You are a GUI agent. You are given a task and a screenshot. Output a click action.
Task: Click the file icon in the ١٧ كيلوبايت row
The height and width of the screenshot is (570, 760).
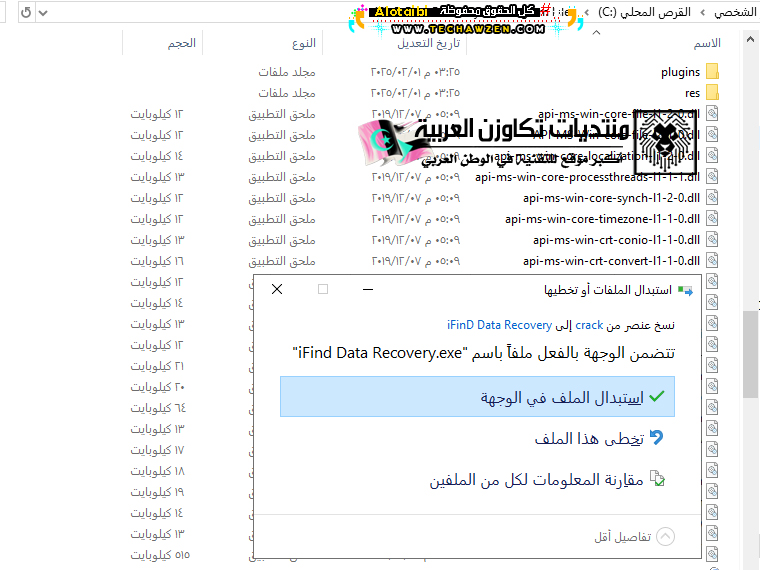coord(712,449)
